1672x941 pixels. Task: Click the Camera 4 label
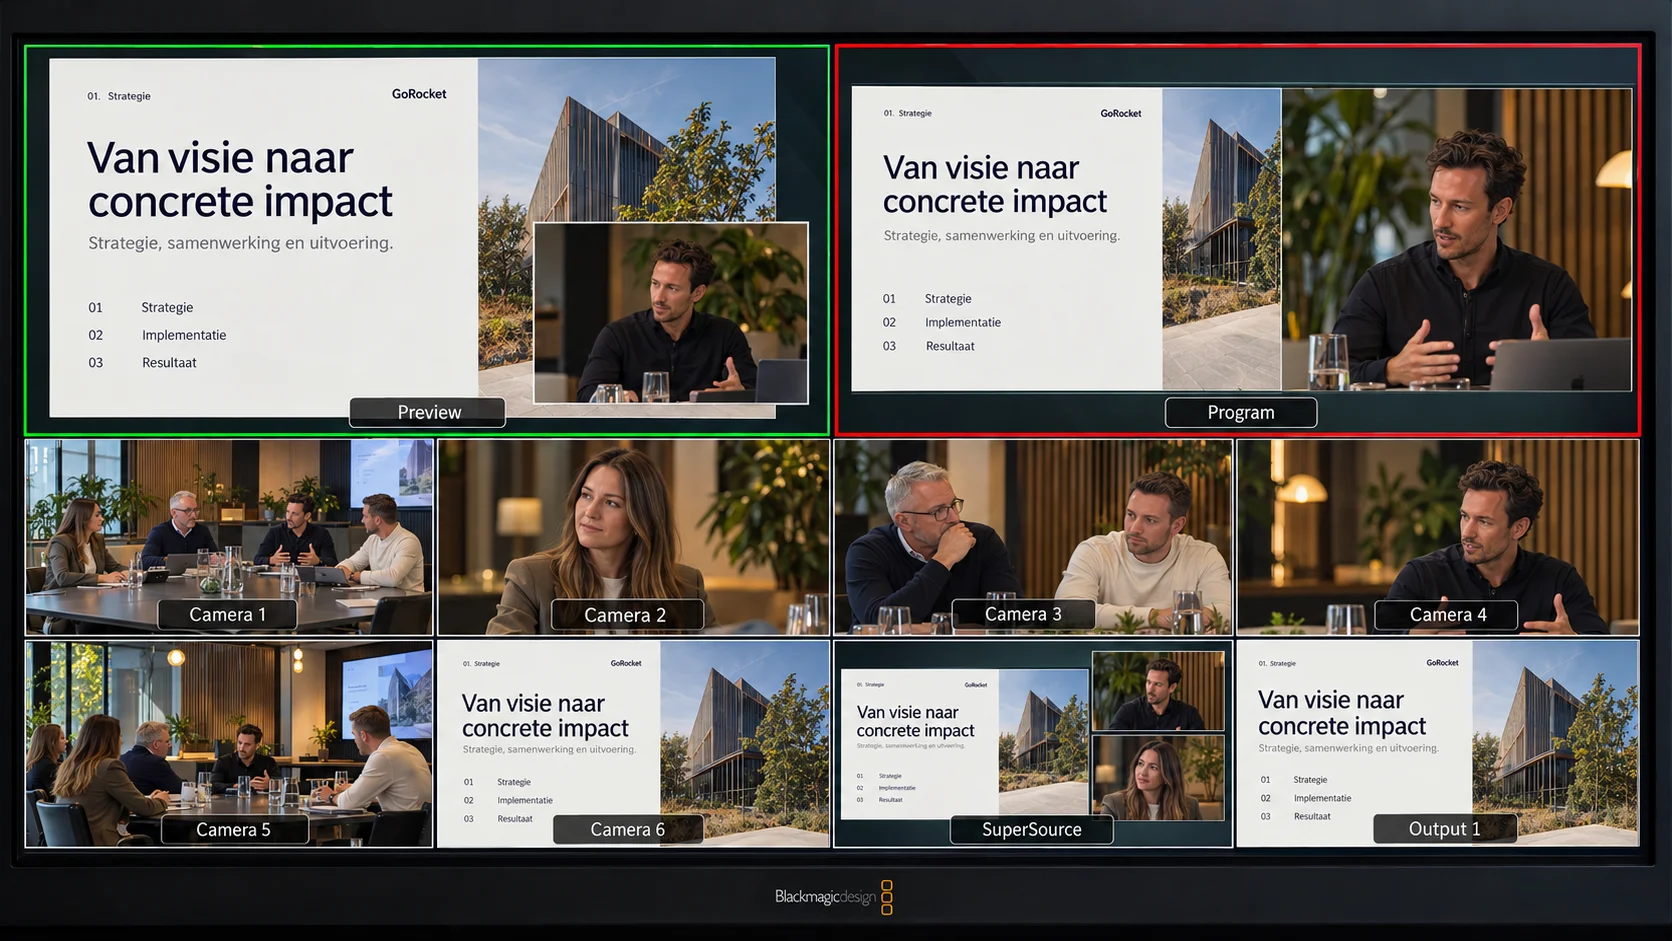[1447, 614]
